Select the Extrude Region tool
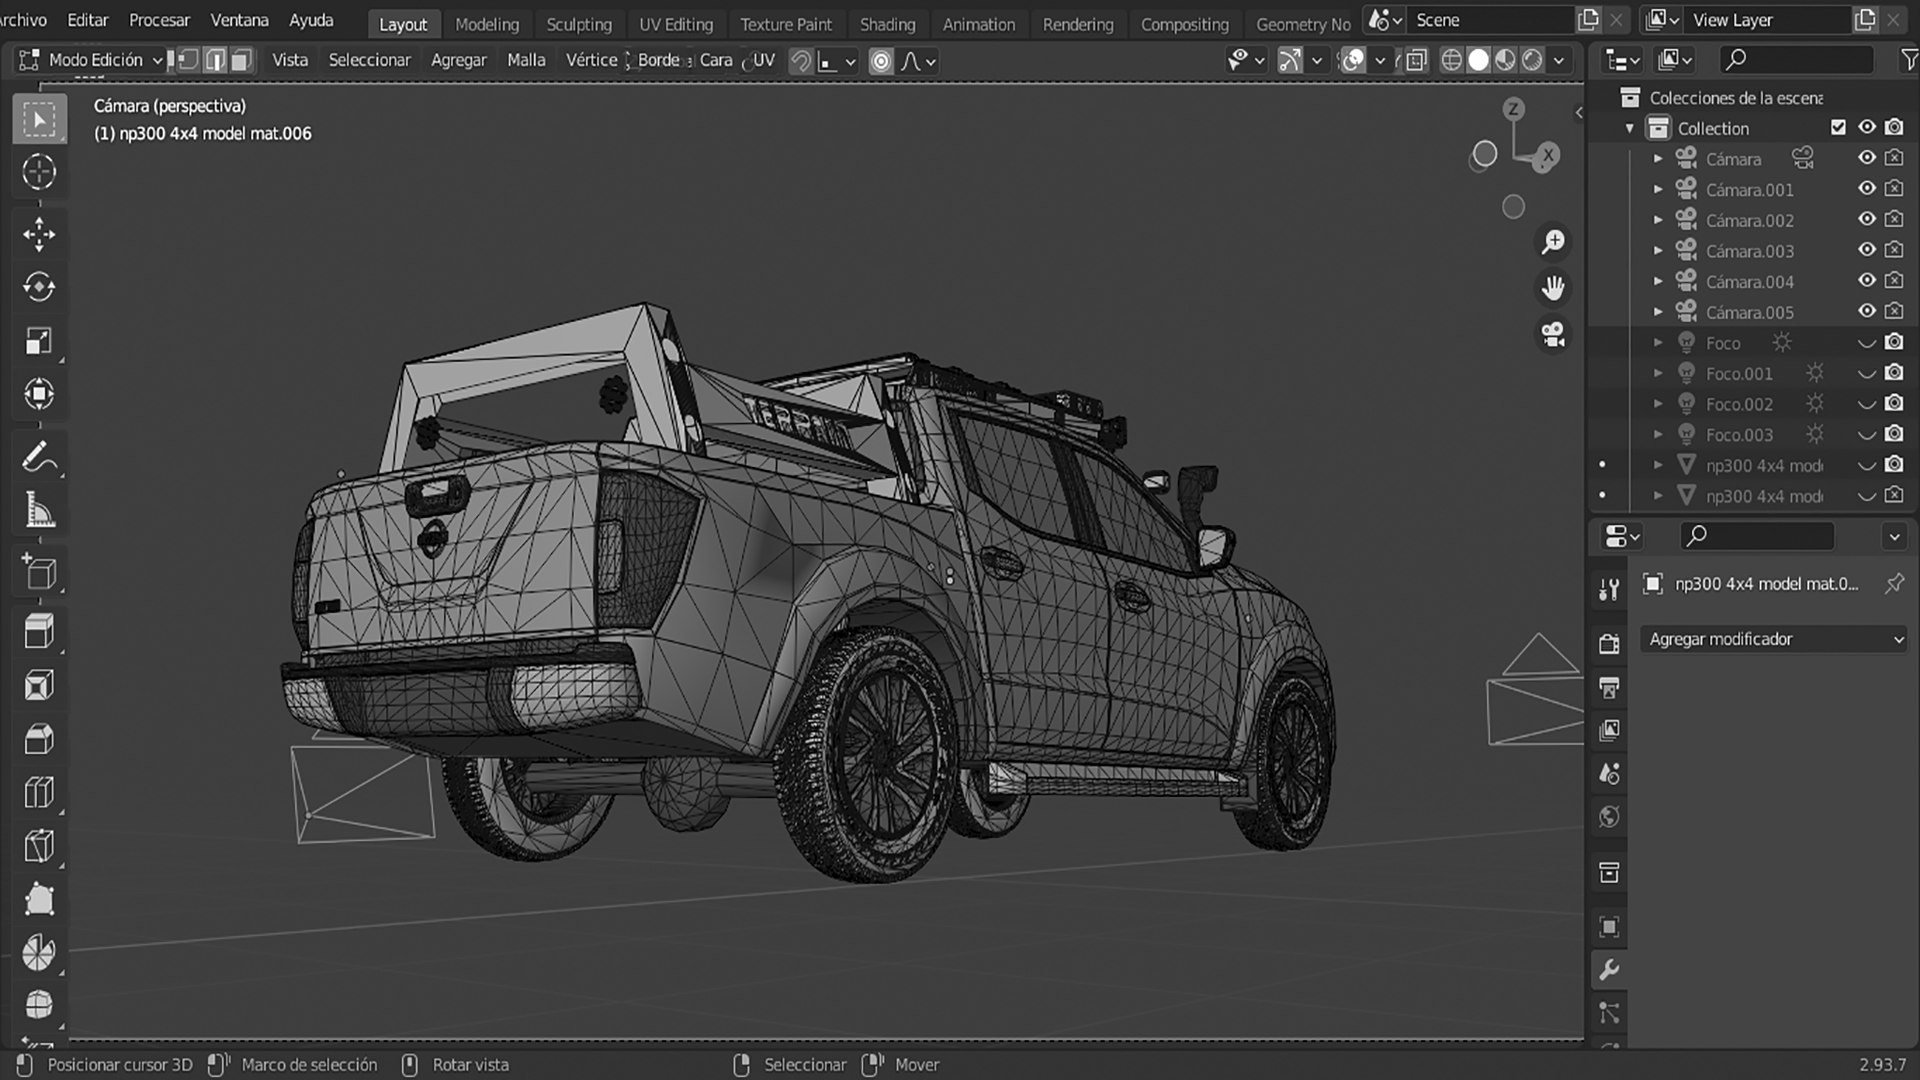Image resolution: width=1920 pixels, height=1080 pixels. 39,632
